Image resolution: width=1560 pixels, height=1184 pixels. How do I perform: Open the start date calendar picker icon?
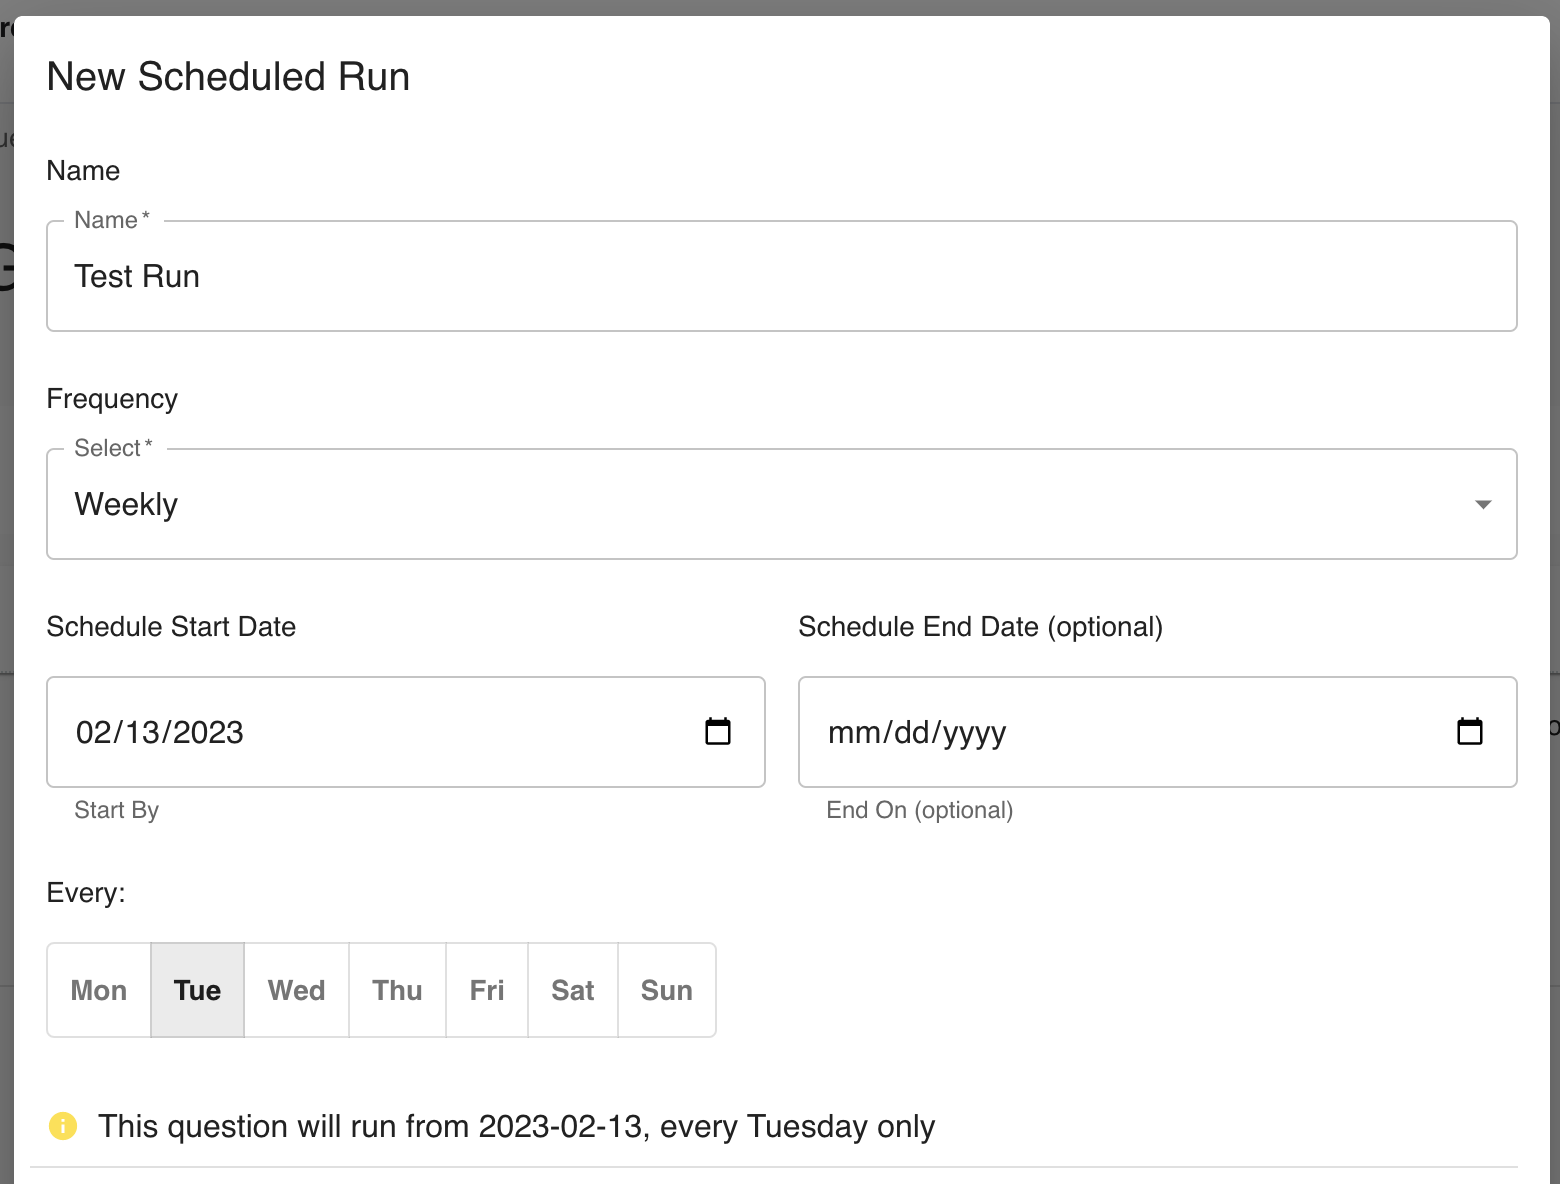718,732
